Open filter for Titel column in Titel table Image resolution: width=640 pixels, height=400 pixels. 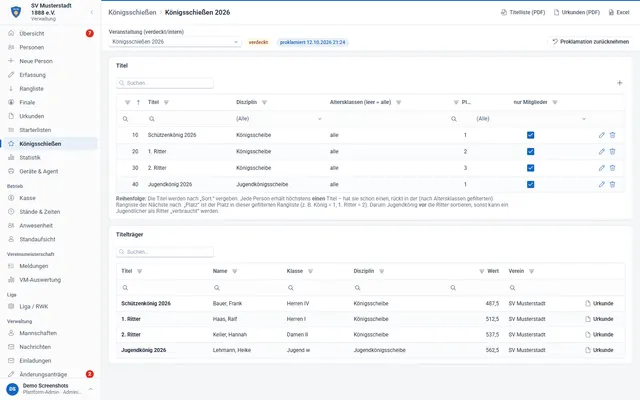(166, 102)
